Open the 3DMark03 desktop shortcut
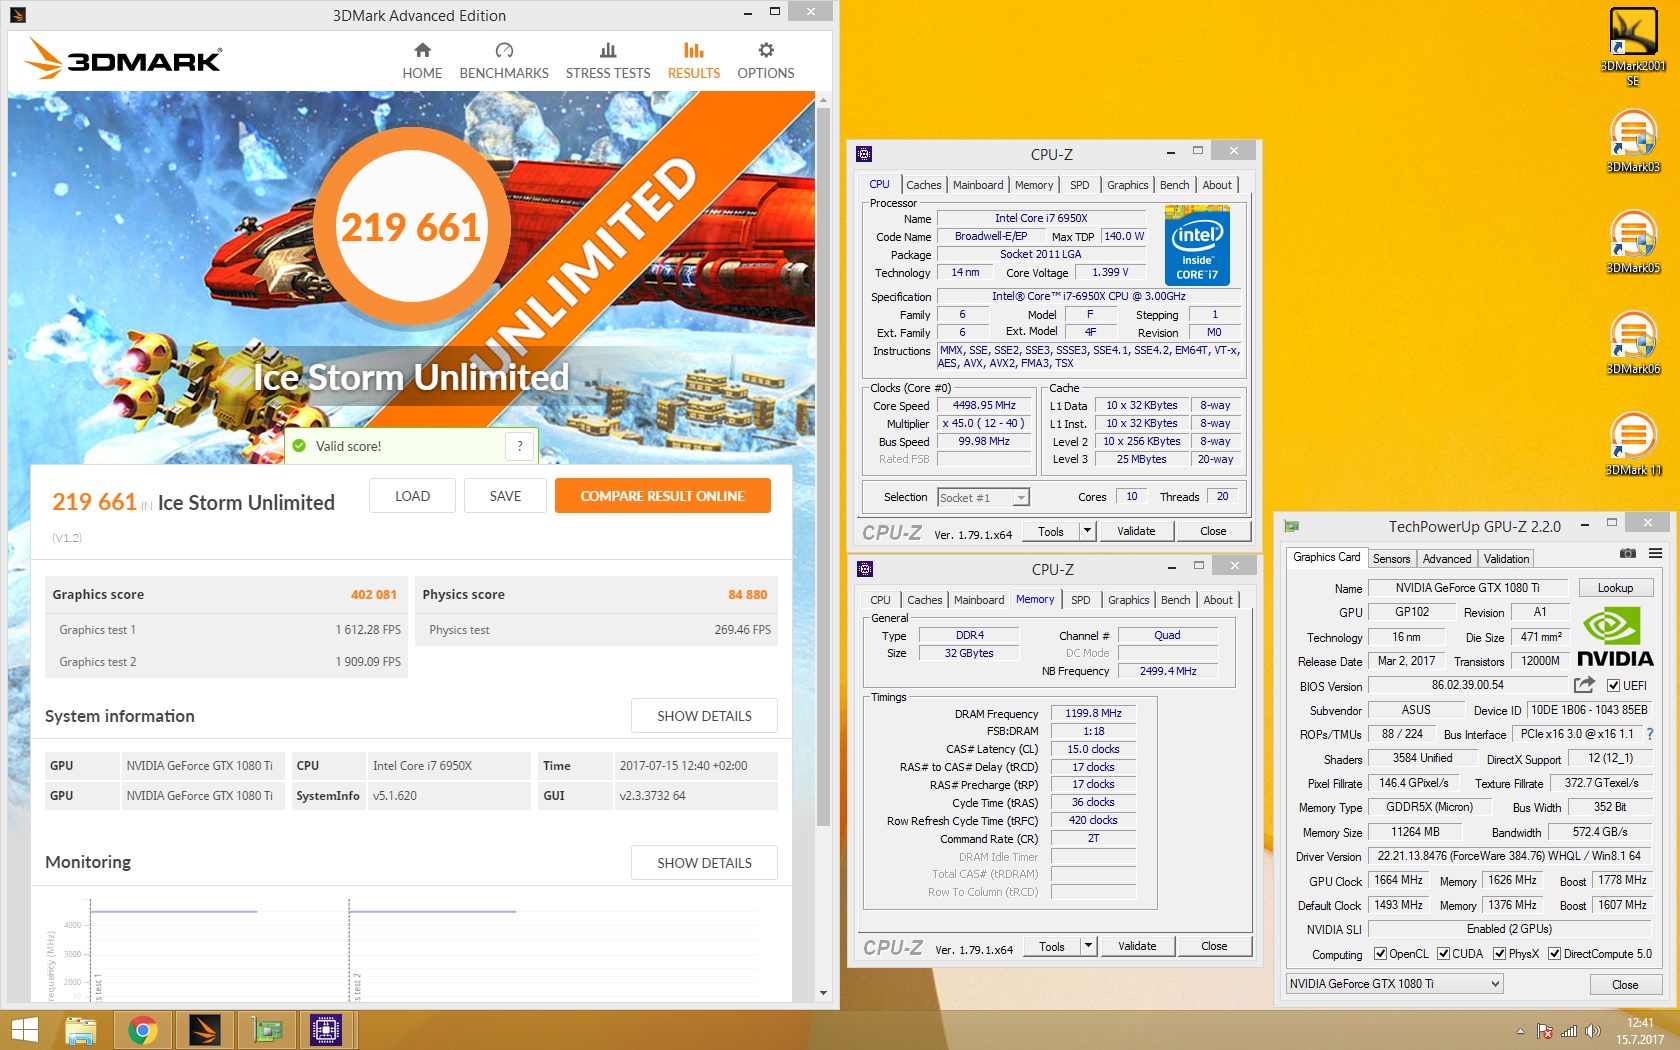 [x=1633, y=141]
